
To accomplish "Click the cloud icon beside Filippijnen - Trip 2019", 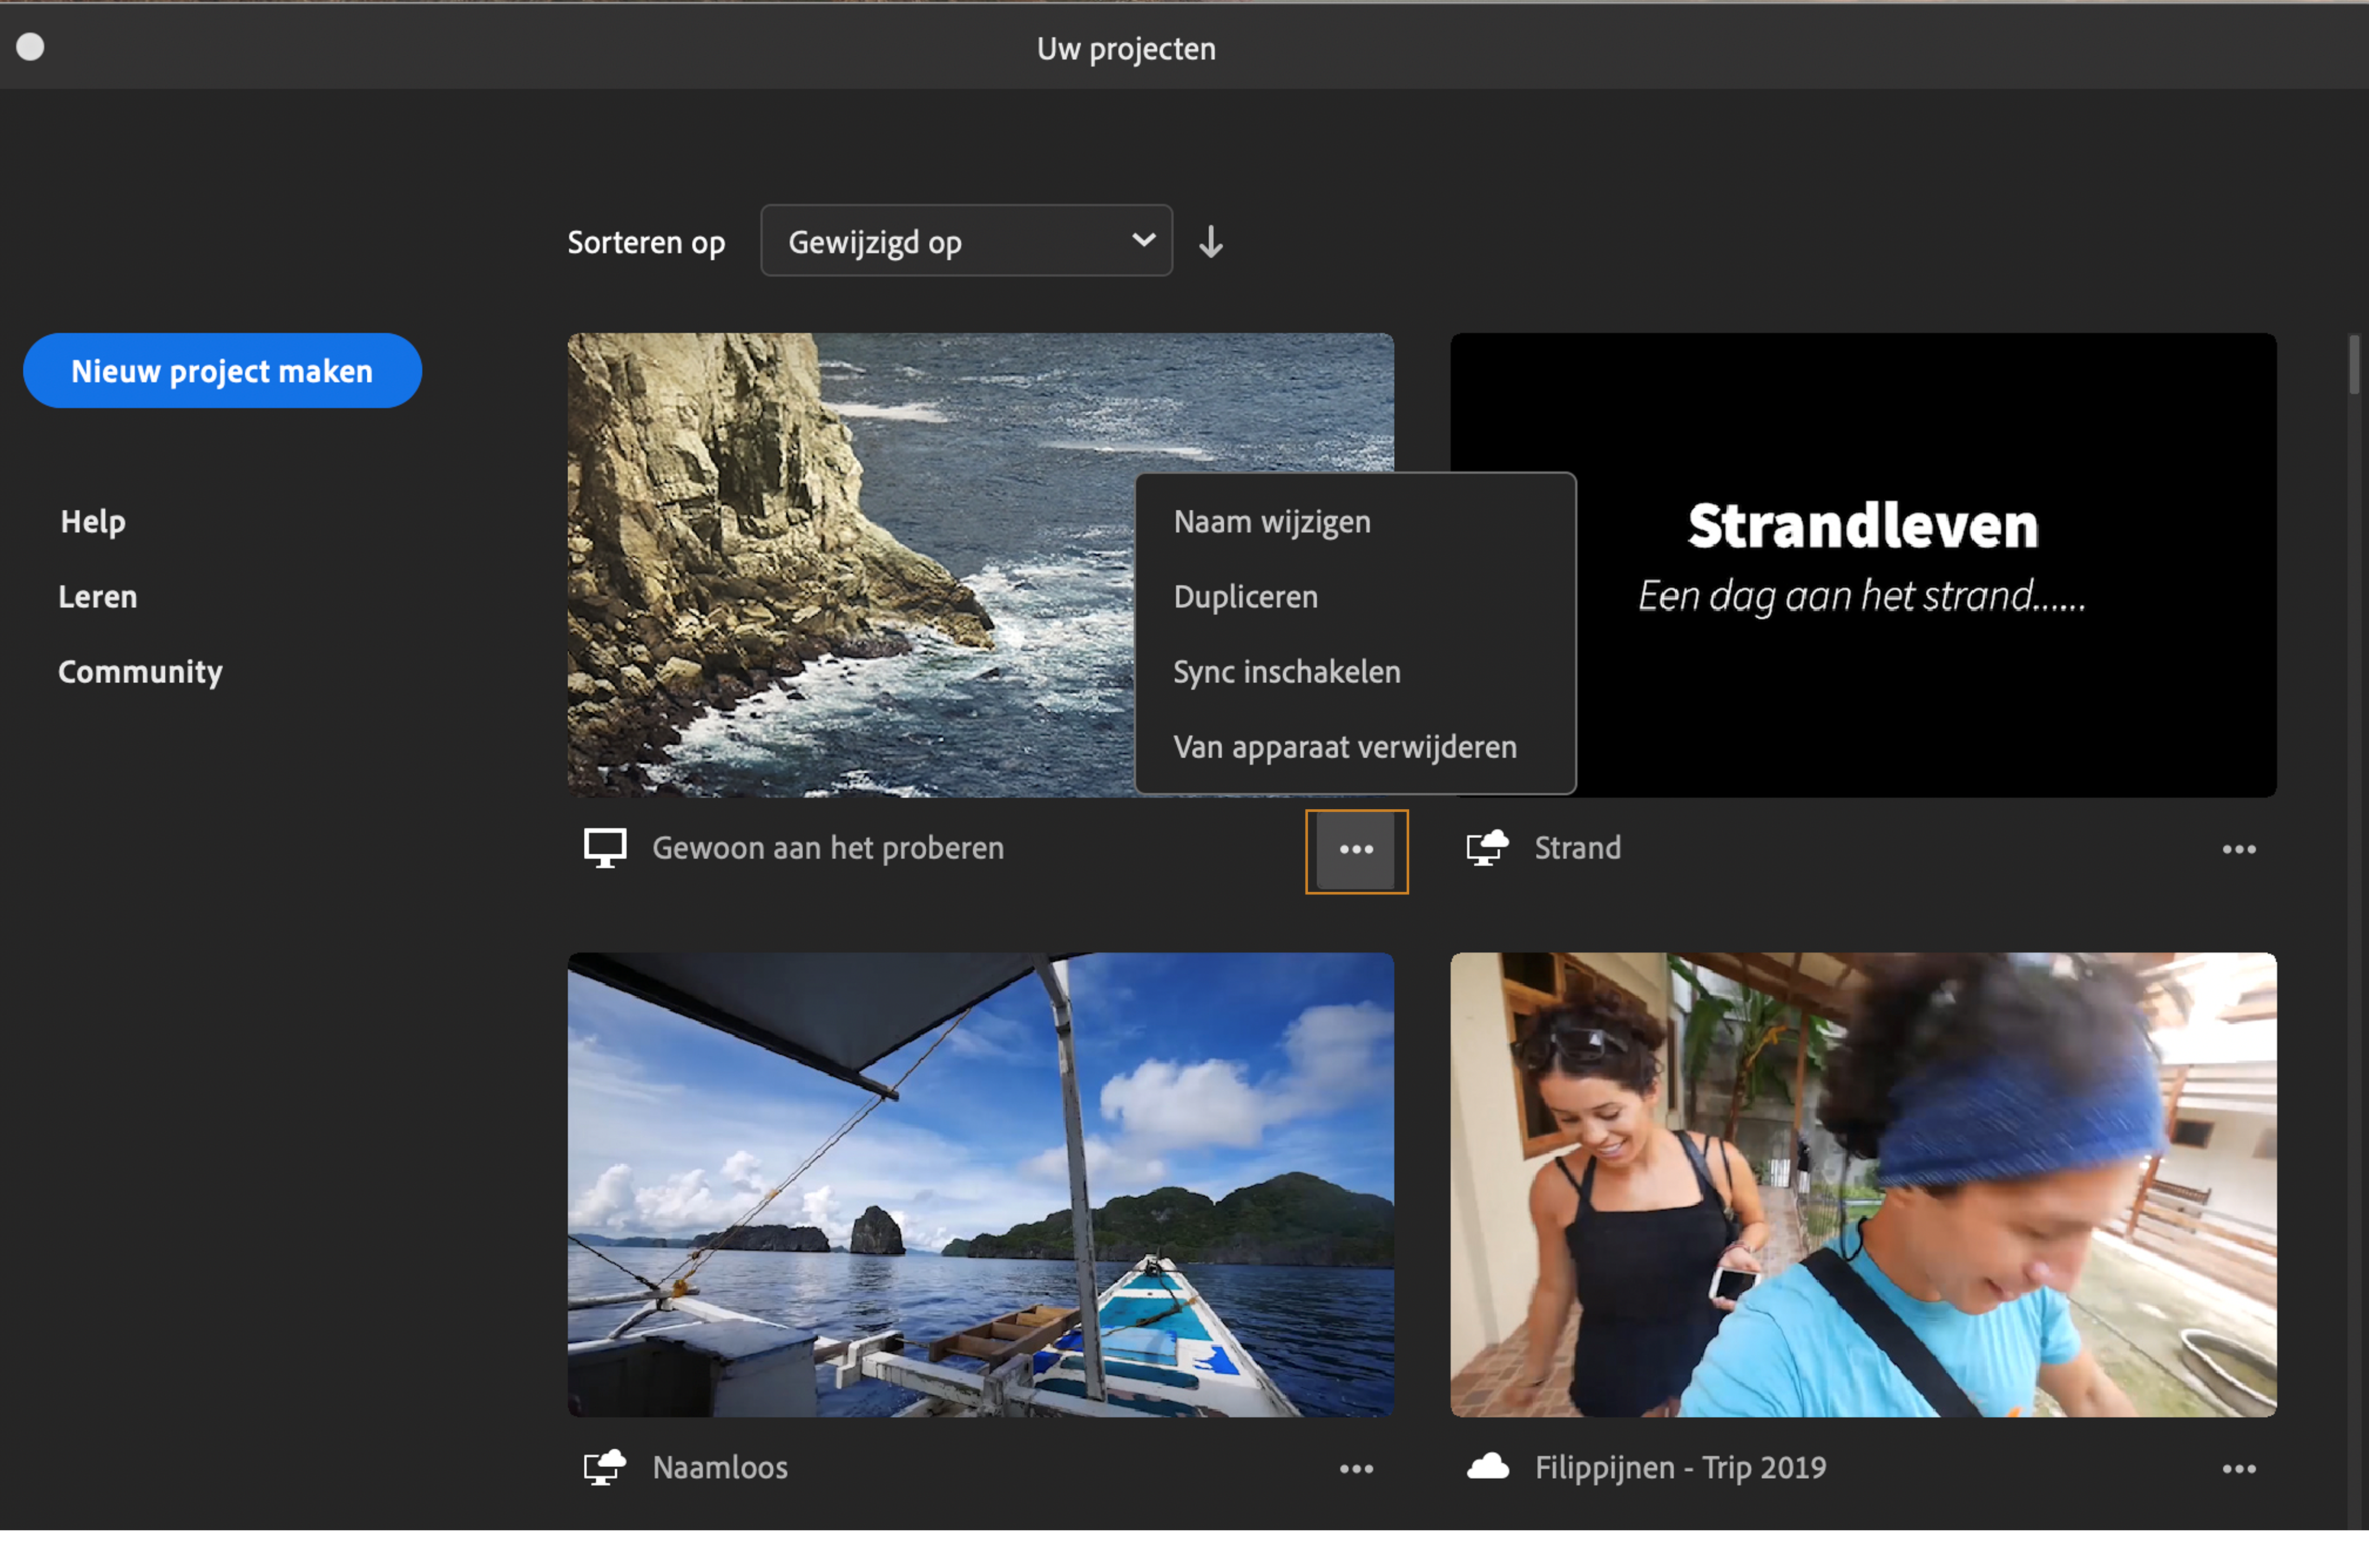I will [1487, 1467].
